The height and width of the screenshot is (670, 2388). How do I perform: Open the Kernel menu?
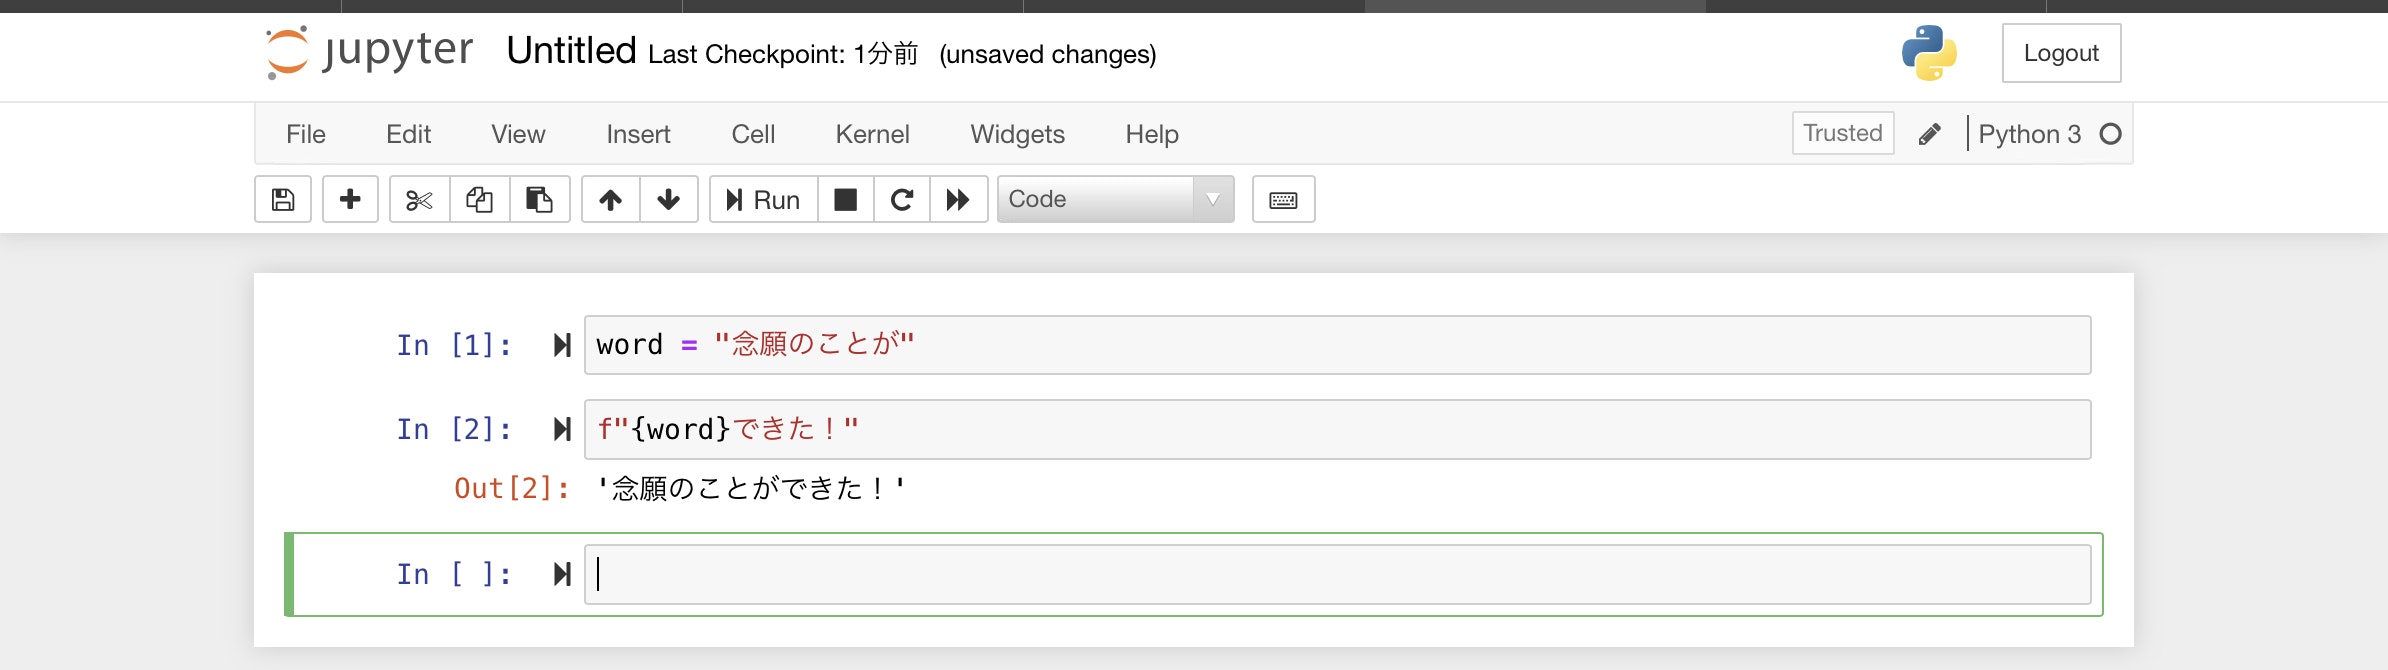point(872,134)
